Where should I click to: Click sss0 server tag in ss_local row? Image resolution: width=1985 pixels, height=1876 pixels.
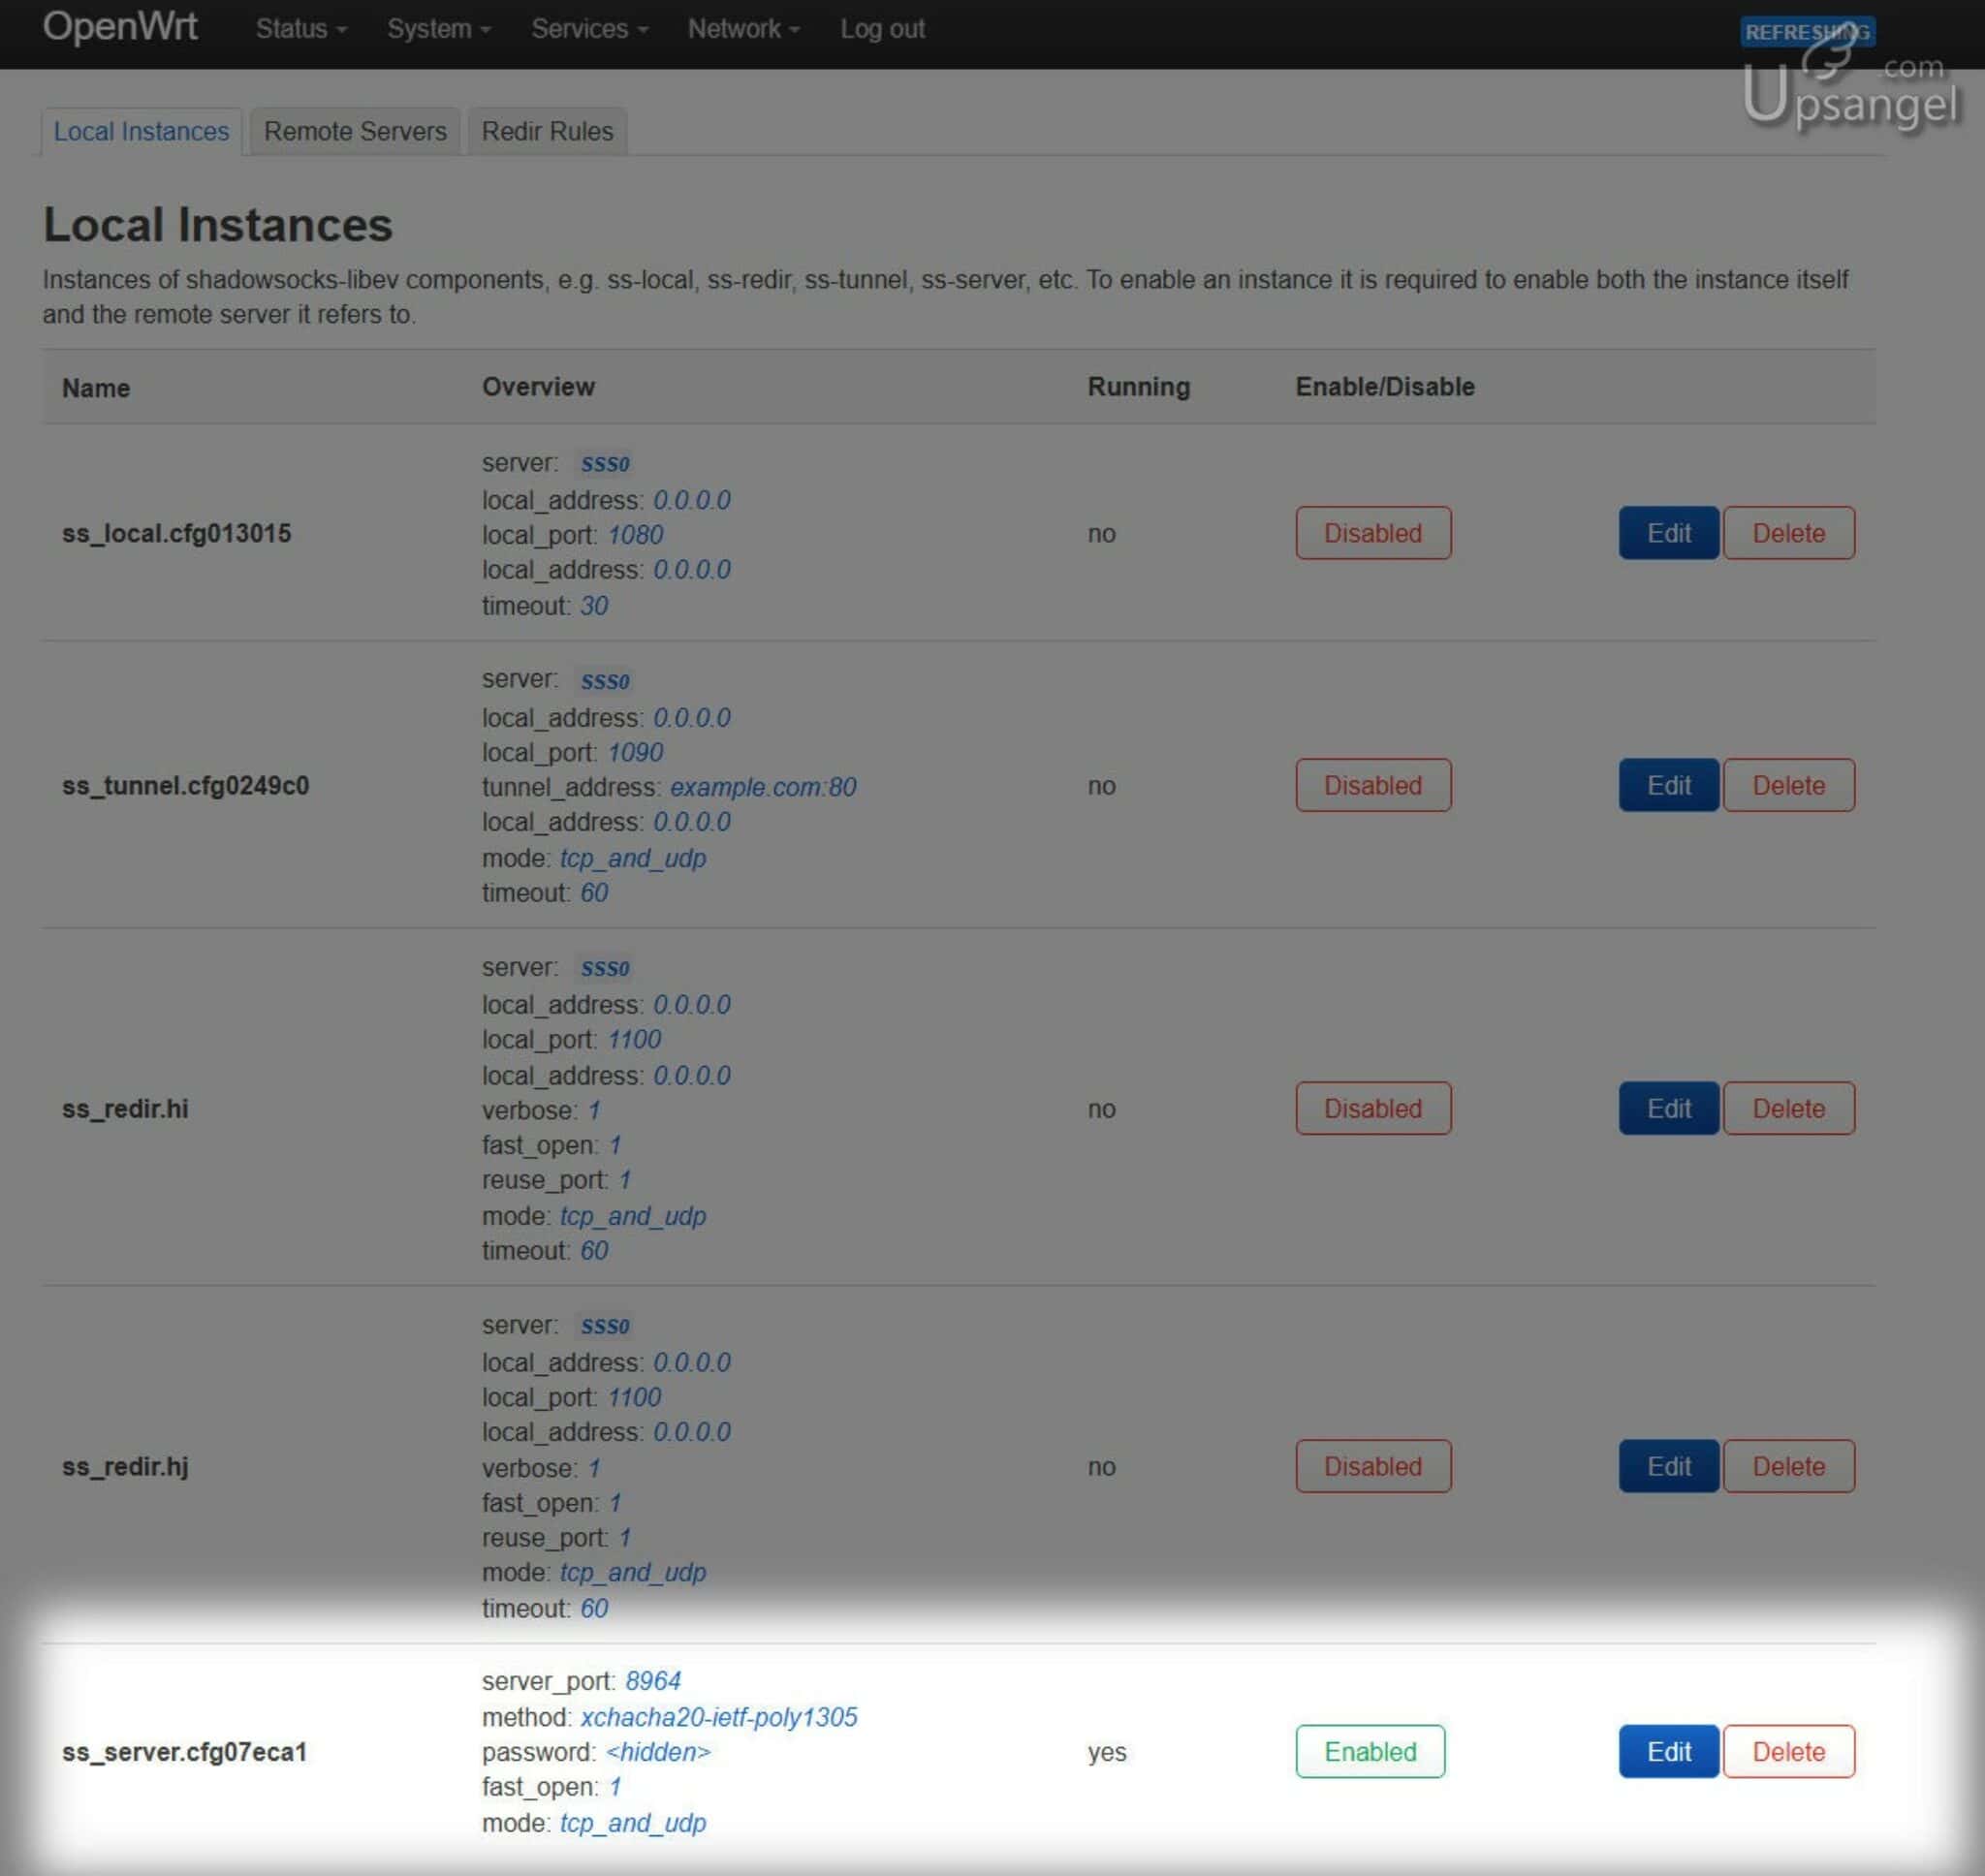click(x=605, y=464)
